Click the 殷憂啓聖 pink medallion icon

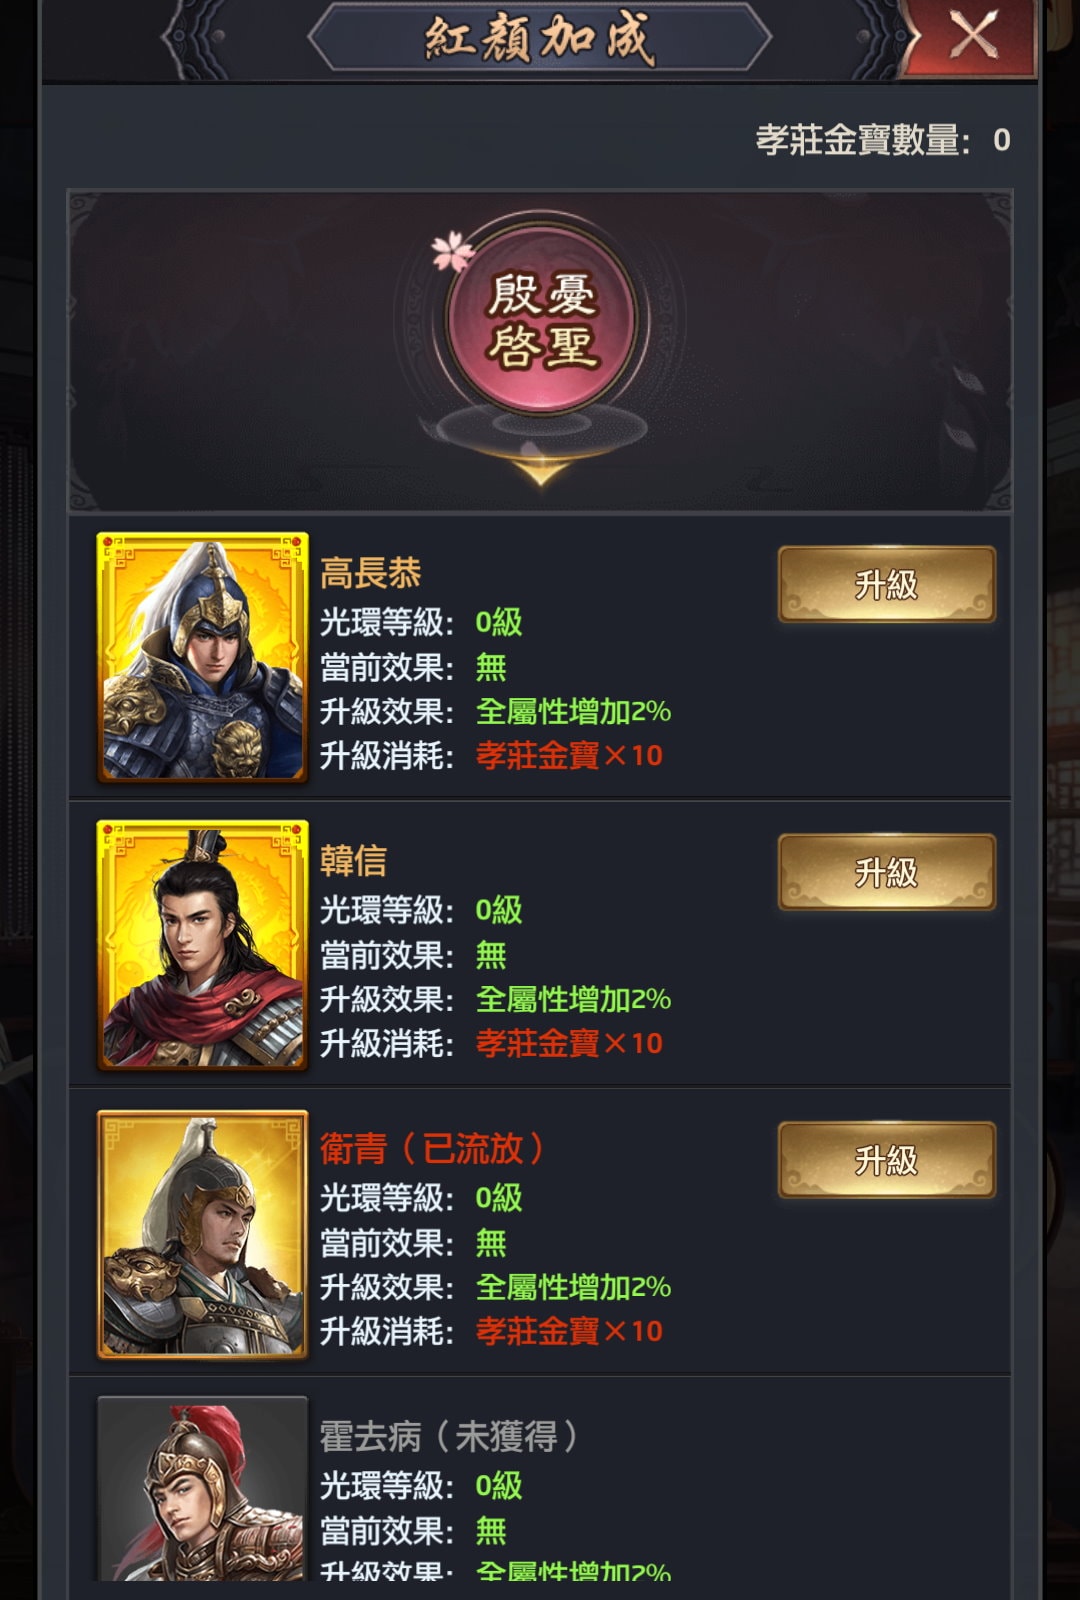(541, 320)
